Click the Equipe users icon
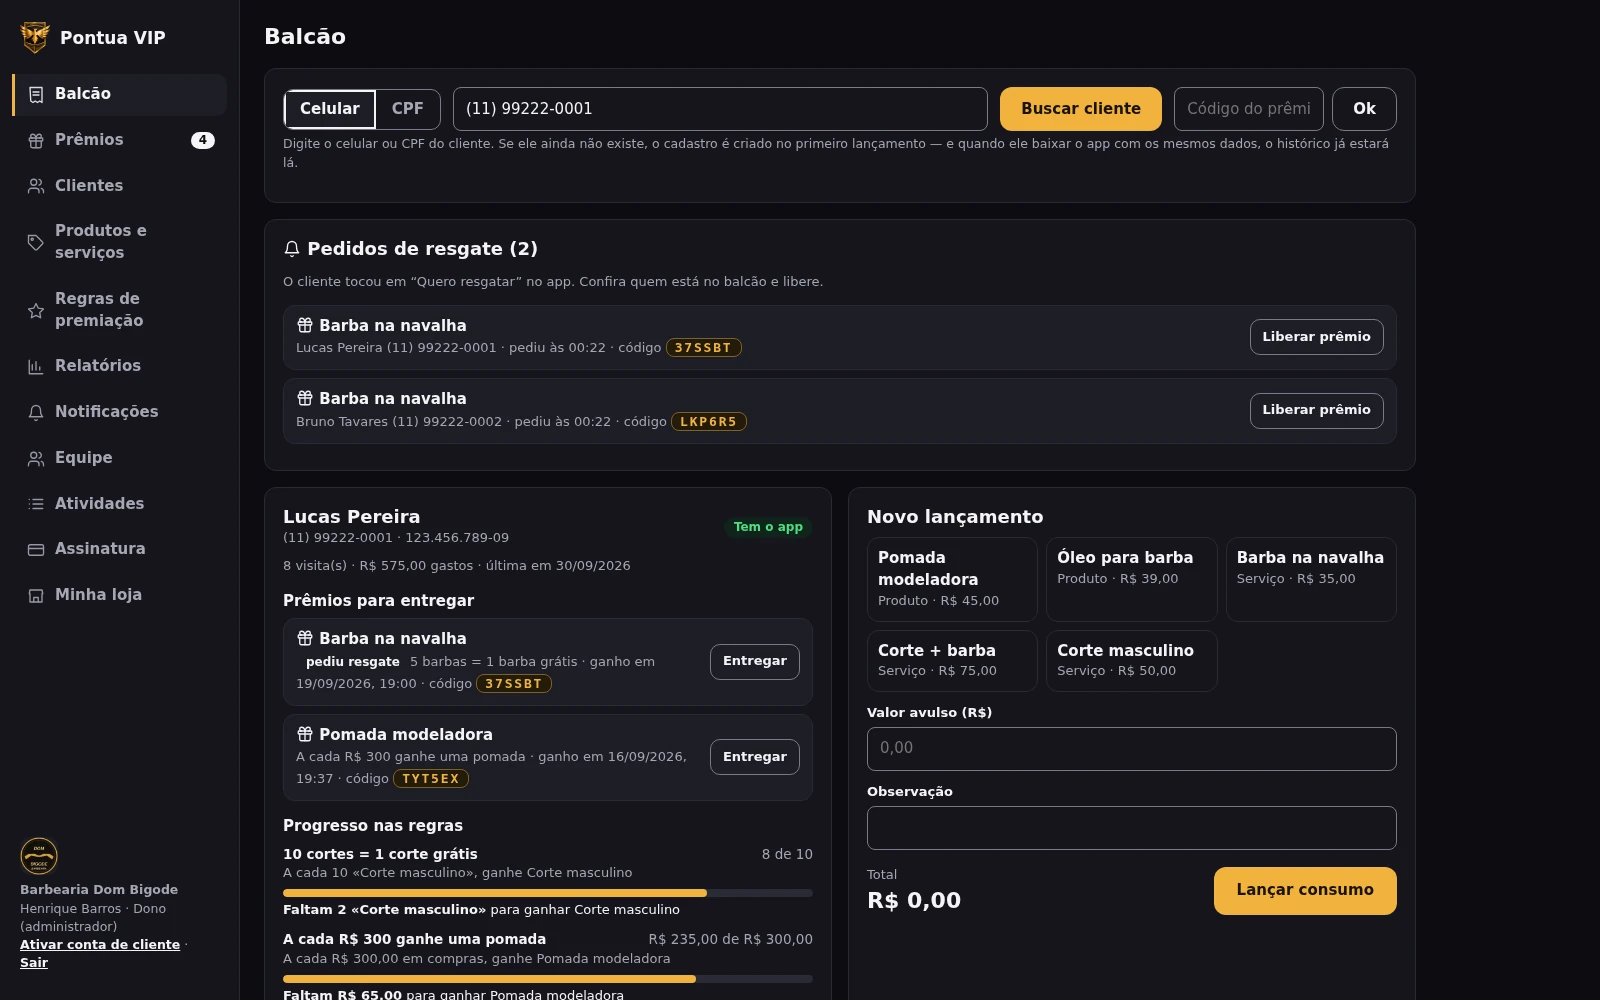This screenshot has height=1000, width=1600. pos(36,458)
